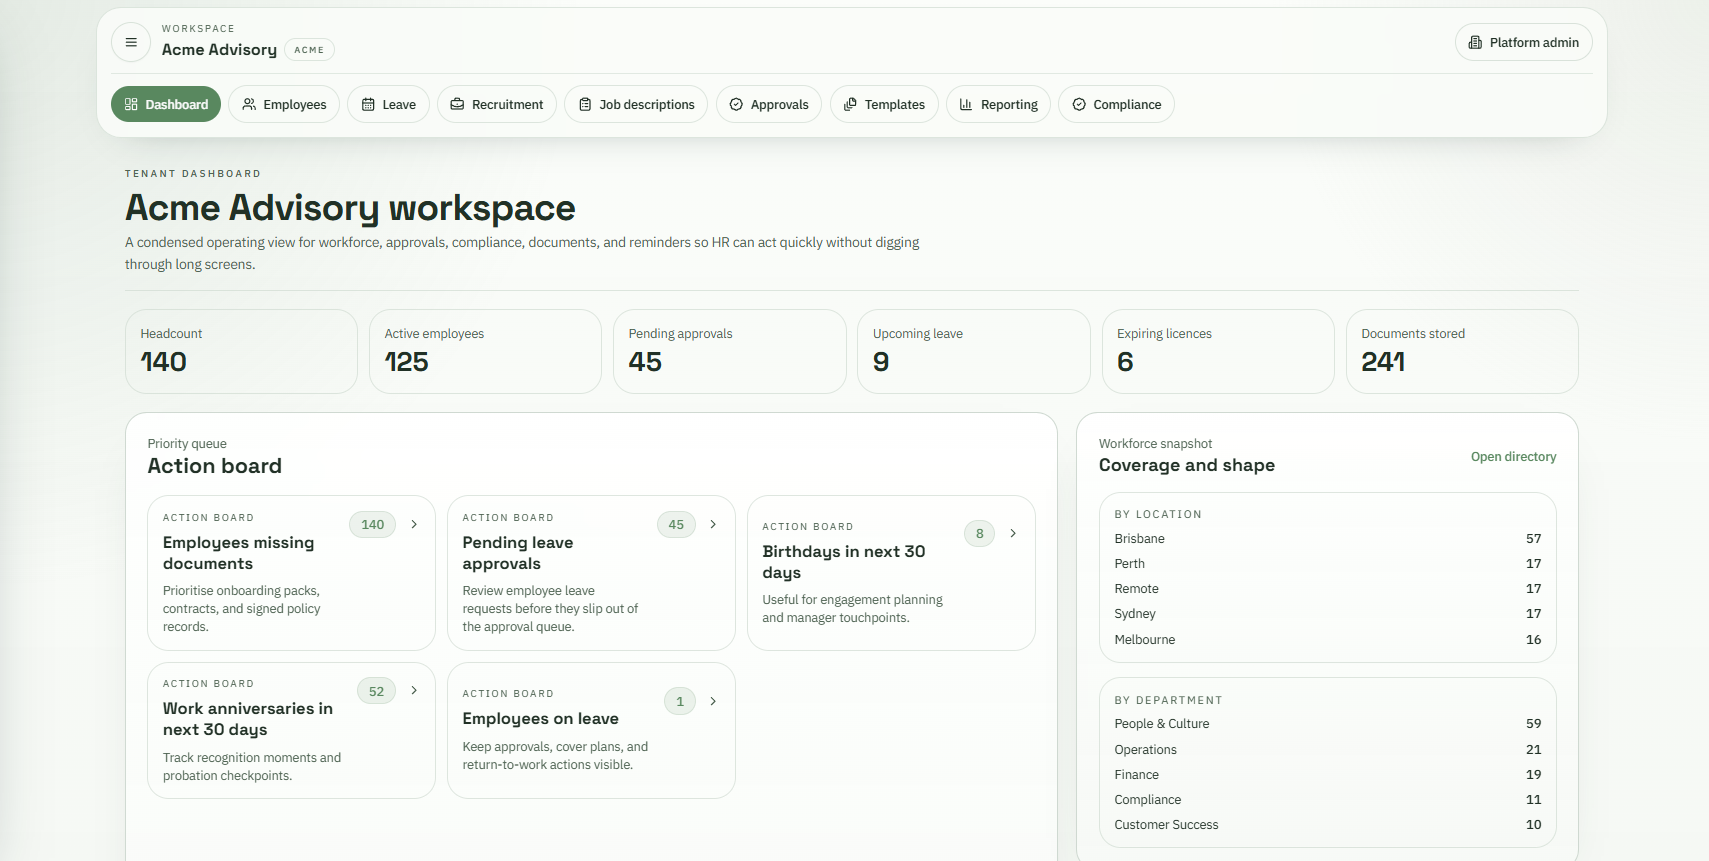Click the Employees people icon
This screenshot has width=1709, height=861.
pyautogui.click(x=249, y=104)
